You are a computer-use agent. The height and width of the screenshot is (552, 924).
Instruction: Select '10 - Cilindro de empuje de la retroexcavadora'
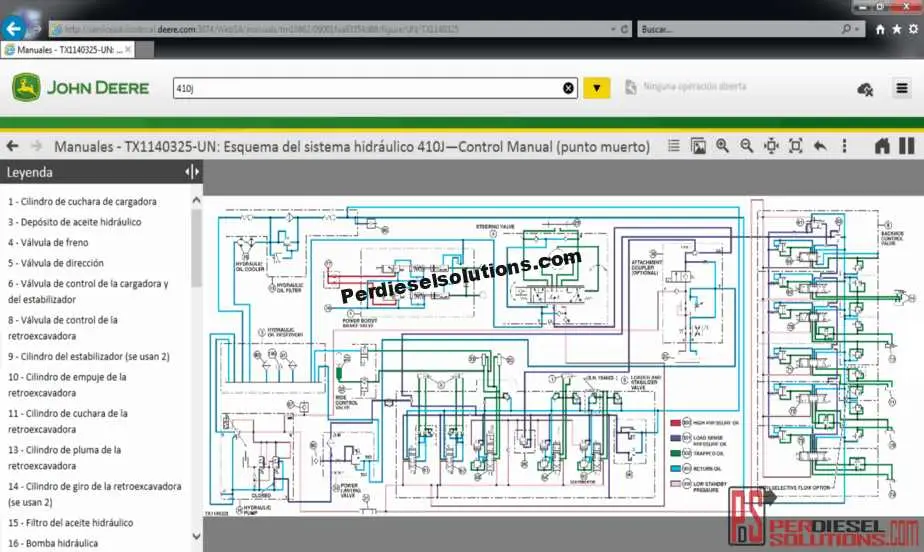click(67, 385)
